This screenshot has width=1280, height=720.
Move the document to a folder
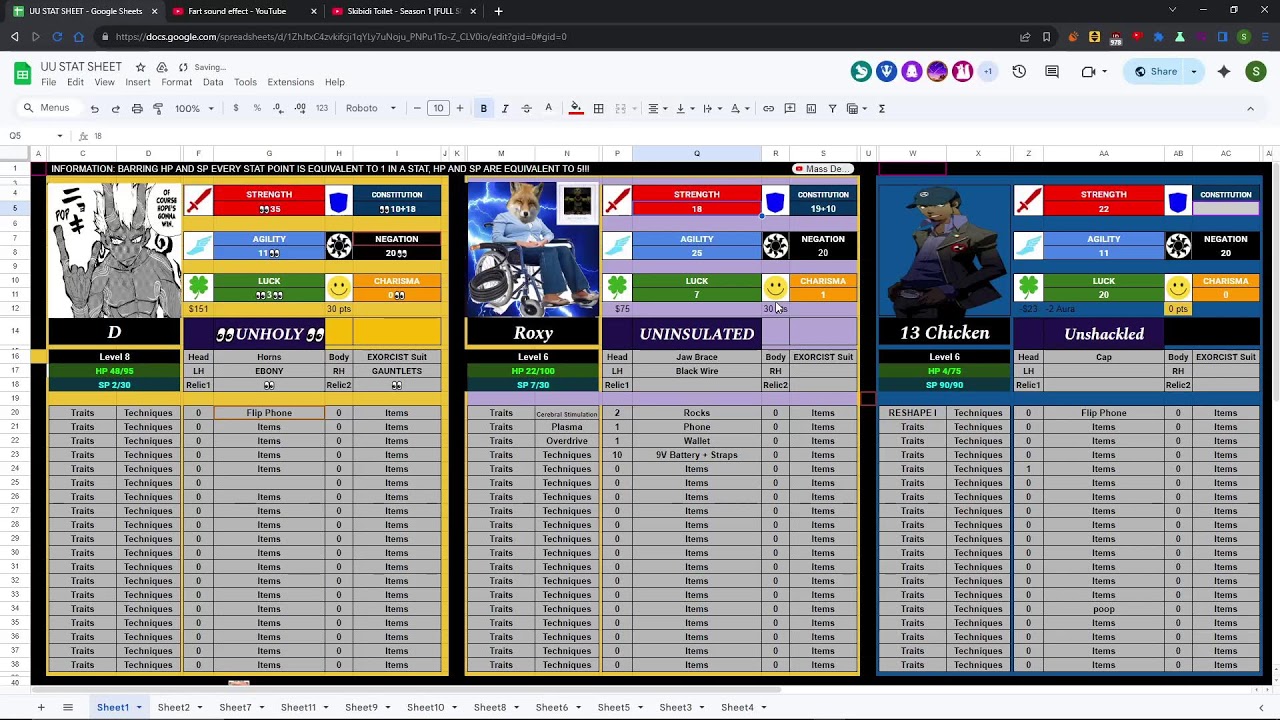coord(161,67)
